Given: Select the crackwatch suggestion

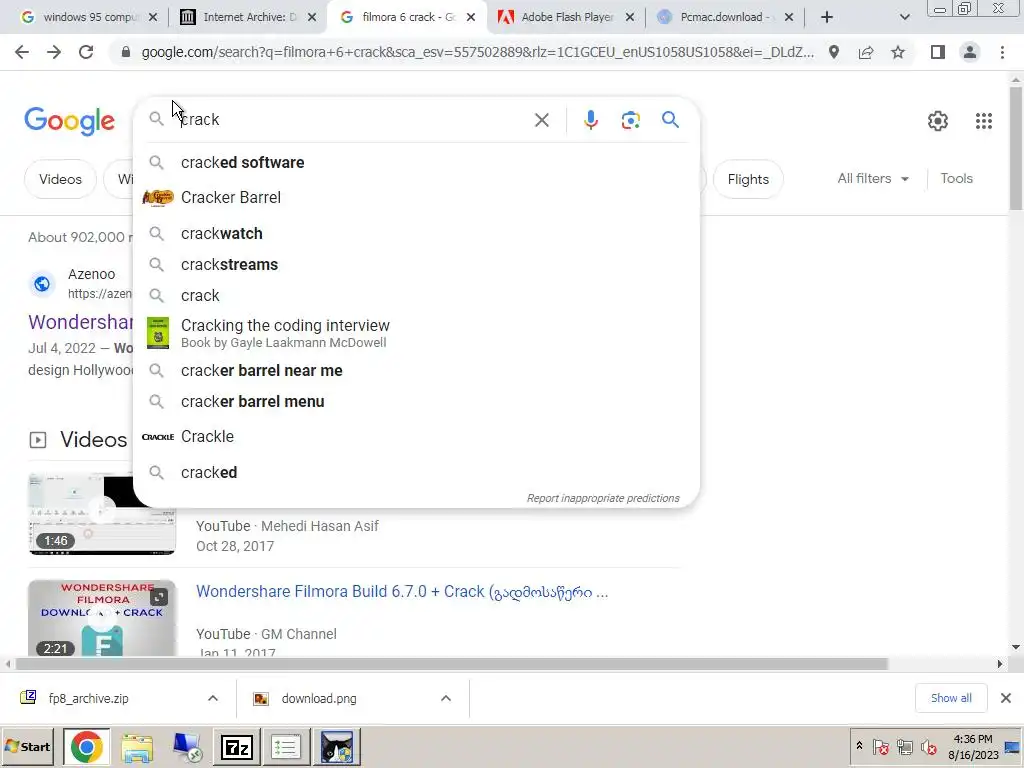Looking at the screenshot, I should click(x=416, y=233).
